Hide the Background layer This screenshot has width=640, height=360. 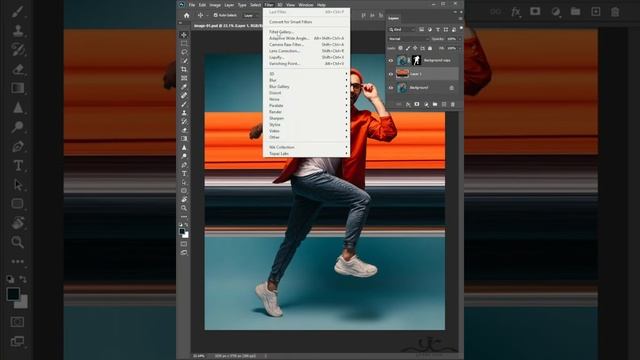(x=391, y=88)
